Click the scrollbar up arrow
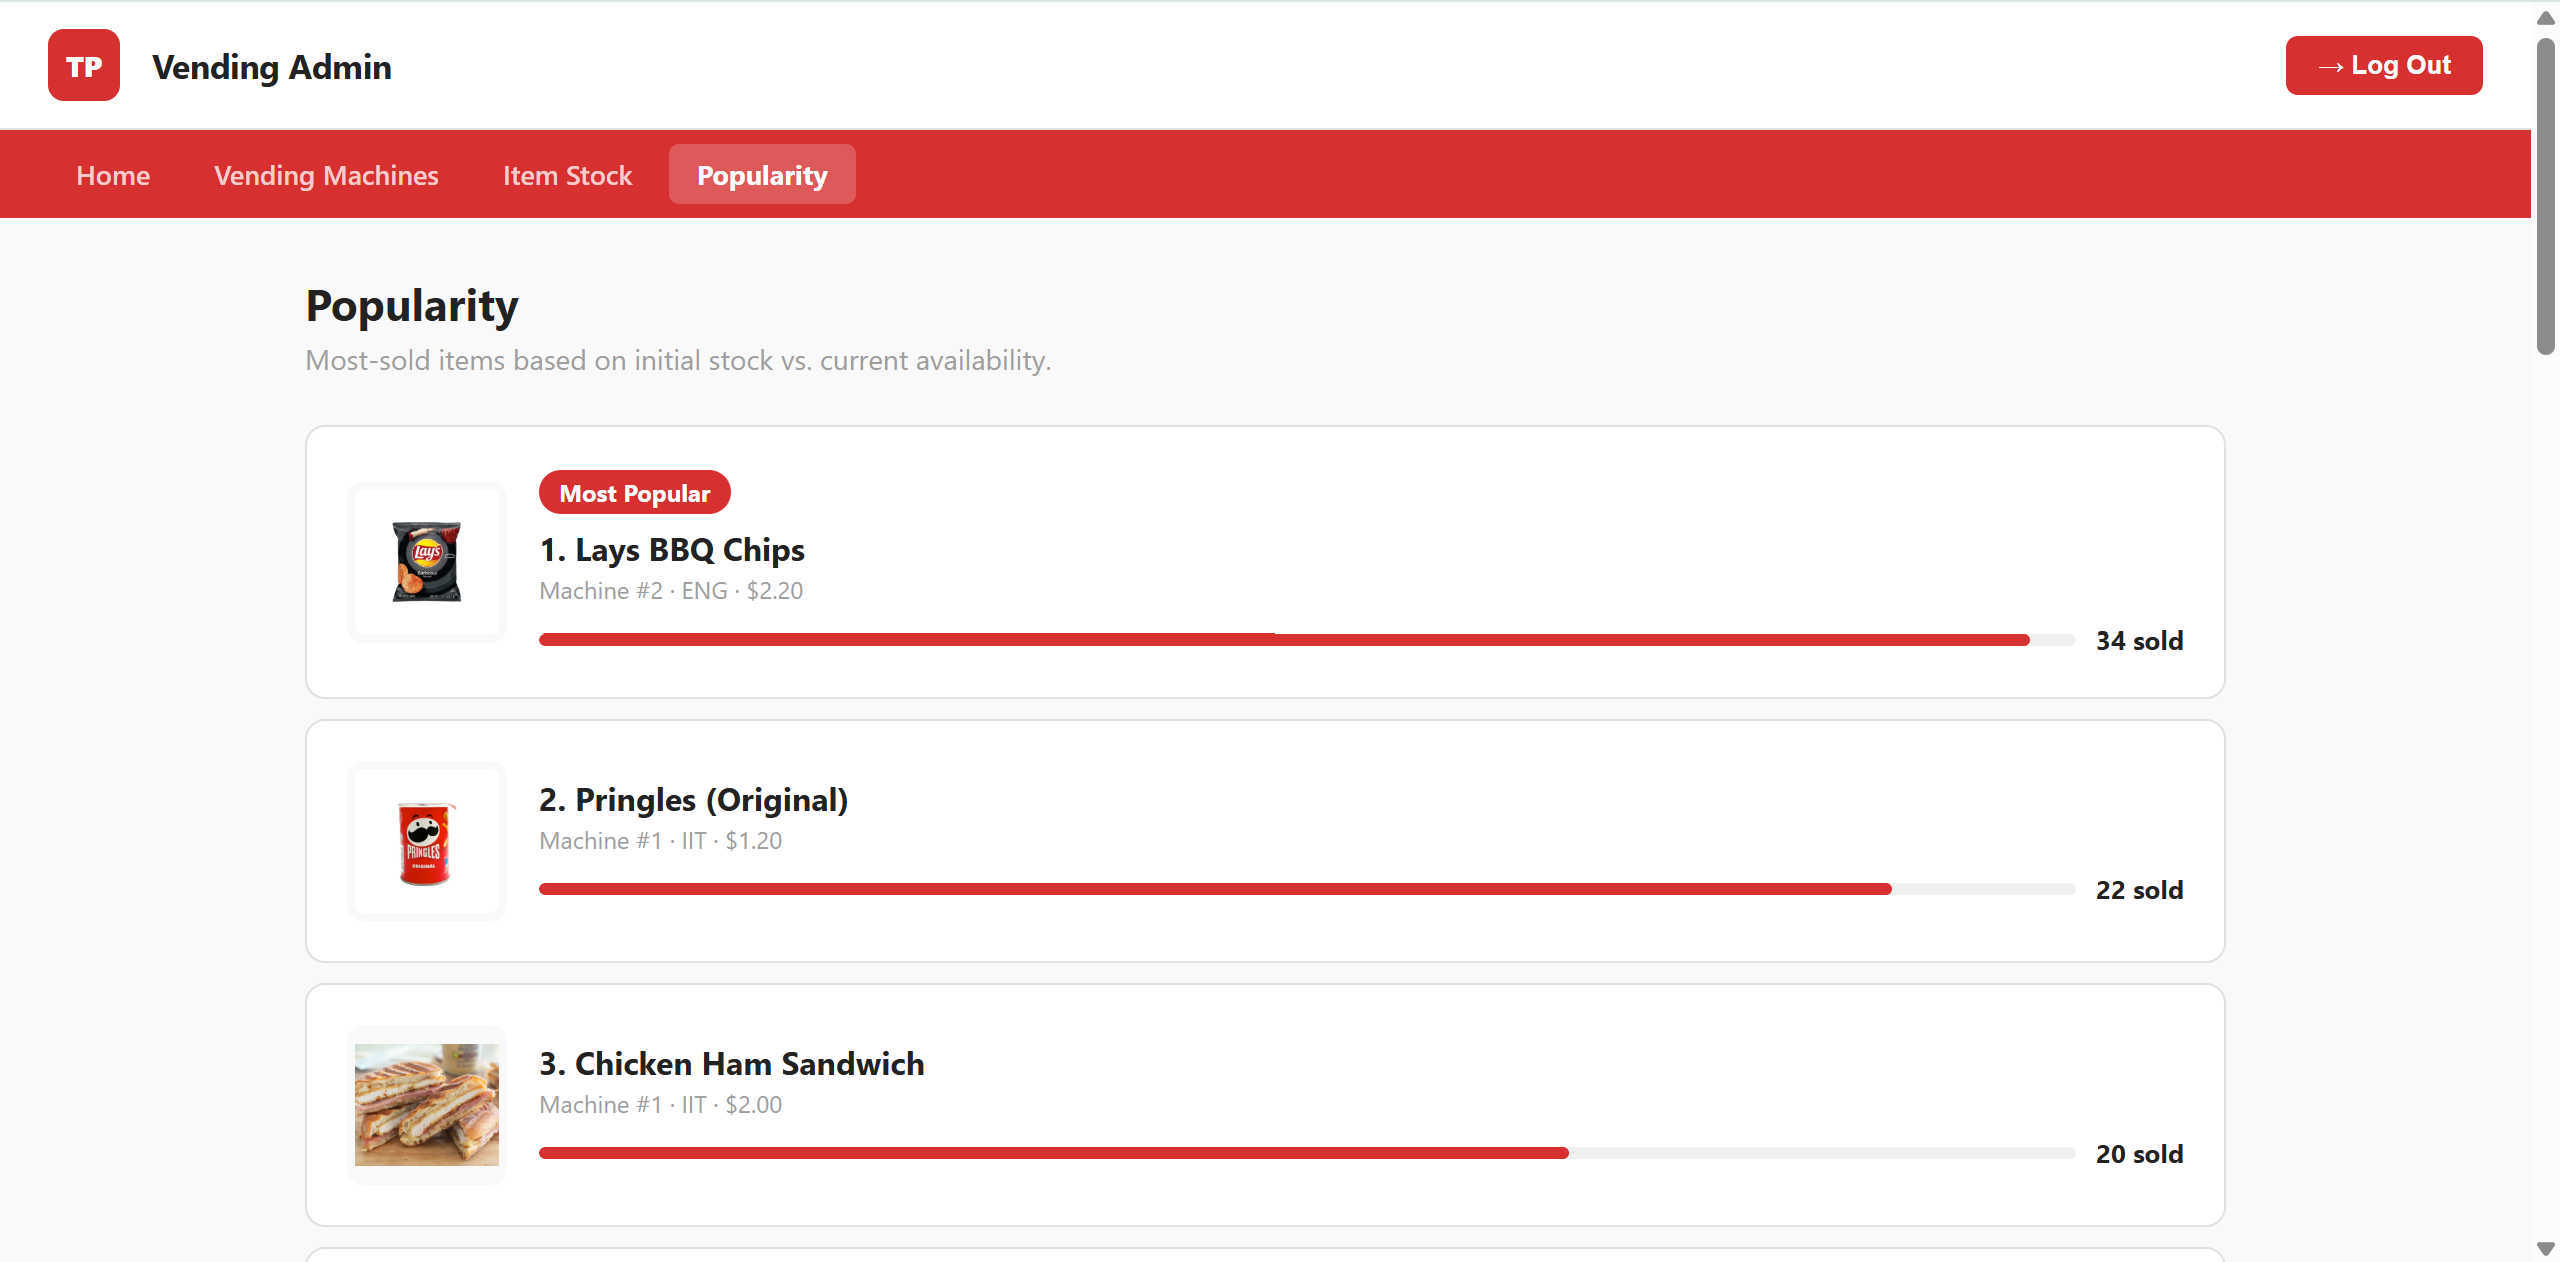Screen dimensions: 2560x1262 pyautogui.click(x=2546, y=18)
